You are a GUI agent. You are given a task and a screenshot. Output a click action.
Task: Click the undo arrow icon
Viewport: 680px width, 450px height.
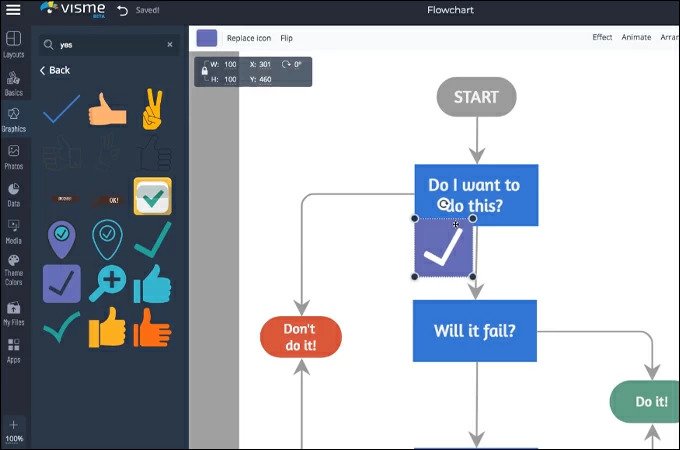(122, 11)
